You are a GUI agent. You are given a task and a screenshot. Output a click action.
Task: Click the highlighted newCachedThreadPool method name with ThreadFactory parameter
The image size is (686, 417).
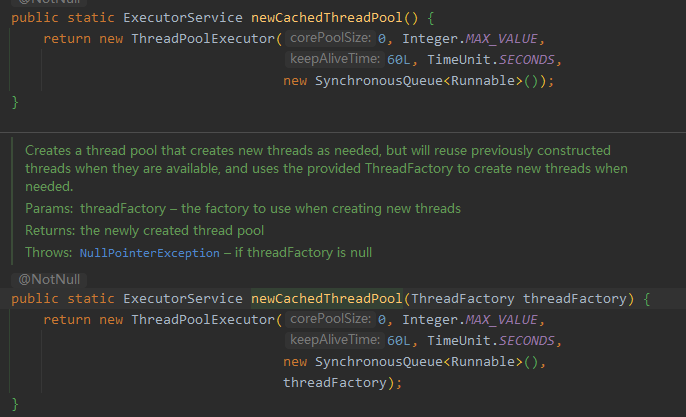[326, 298]
